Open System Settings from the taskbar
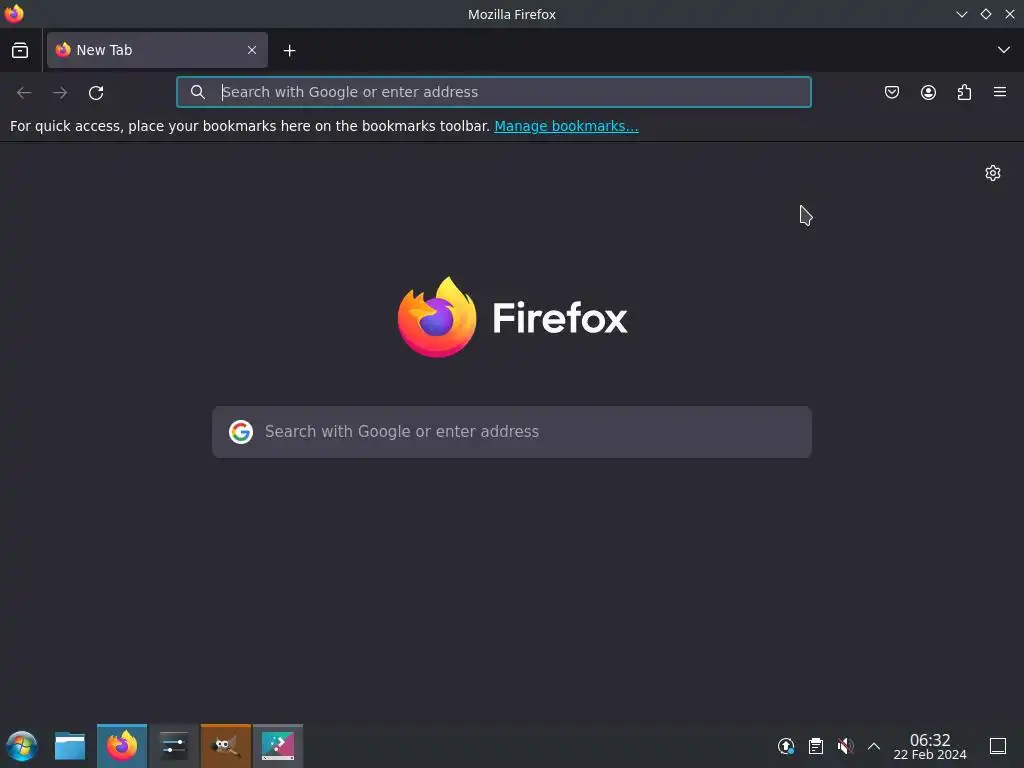The image size is (1024, 768). (x=174, y=746)
